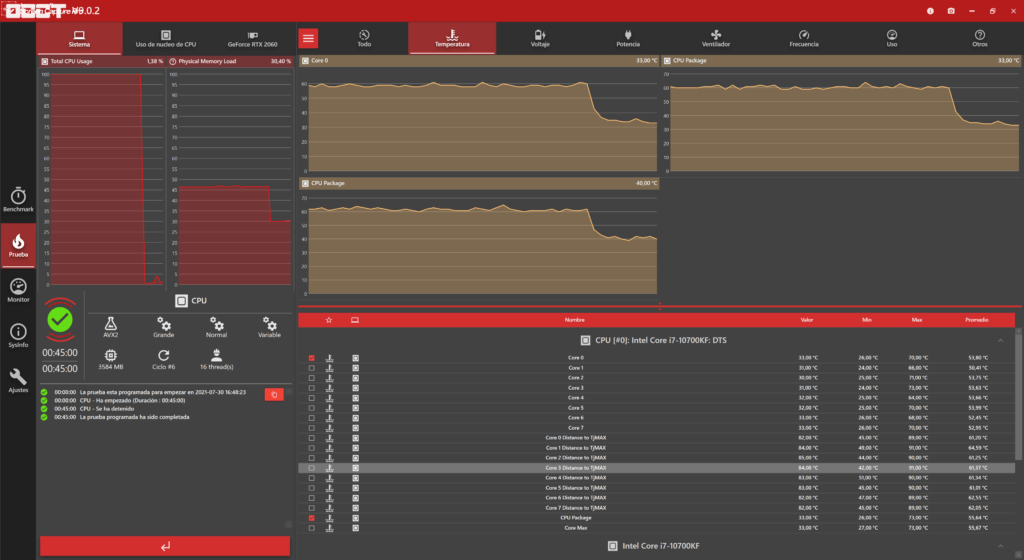Uncheck the CPU Package checkbox
This screenshot has height=560, width=1024.
(312, 518)
